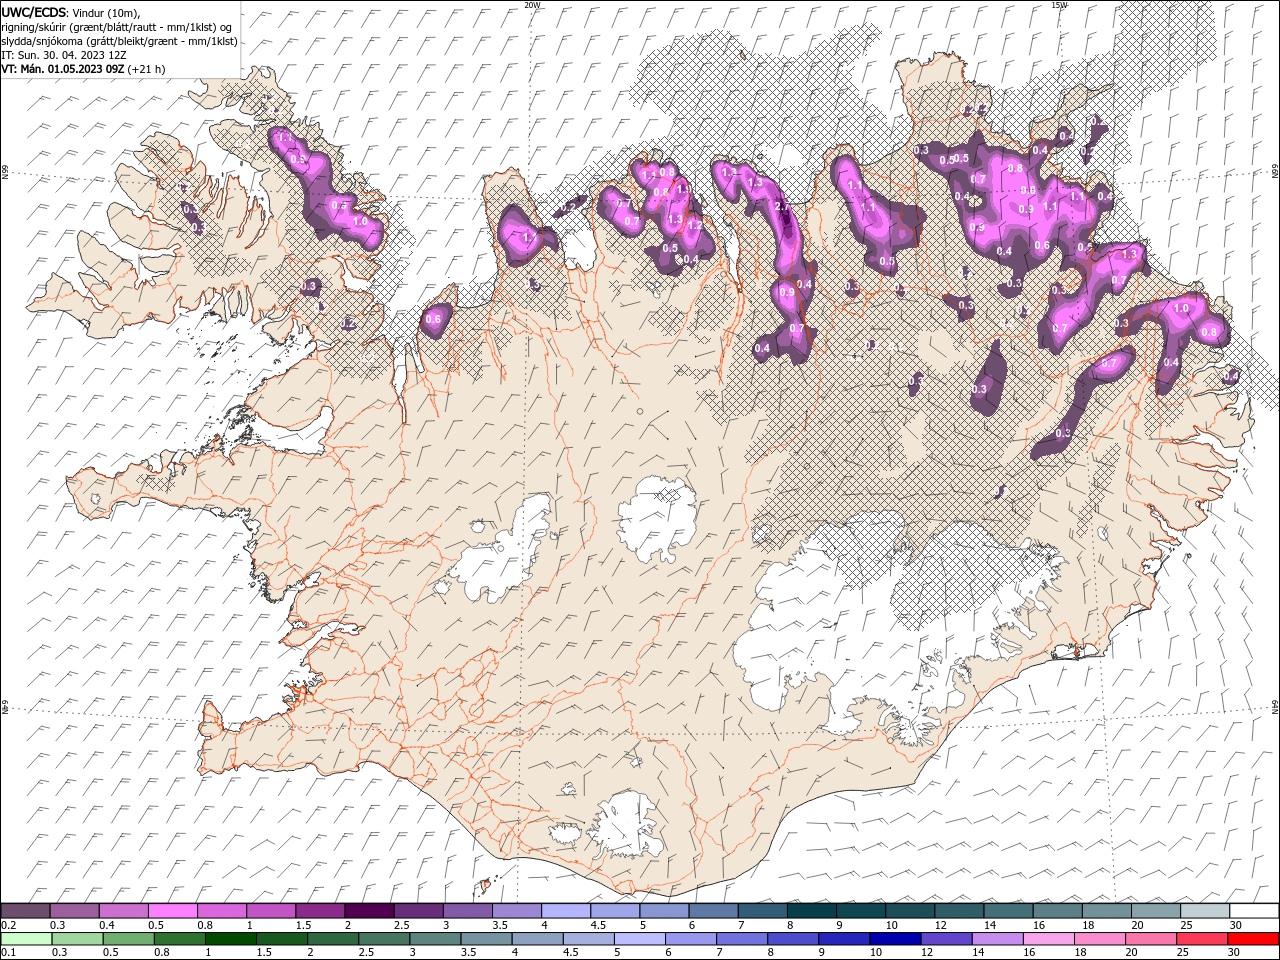Click the '20W' longitude label

[x=532, y=4]
